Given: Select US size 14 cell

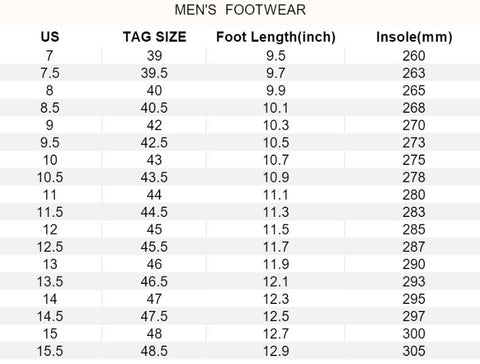Looking at the screenshot, I should tap(50, 299).
